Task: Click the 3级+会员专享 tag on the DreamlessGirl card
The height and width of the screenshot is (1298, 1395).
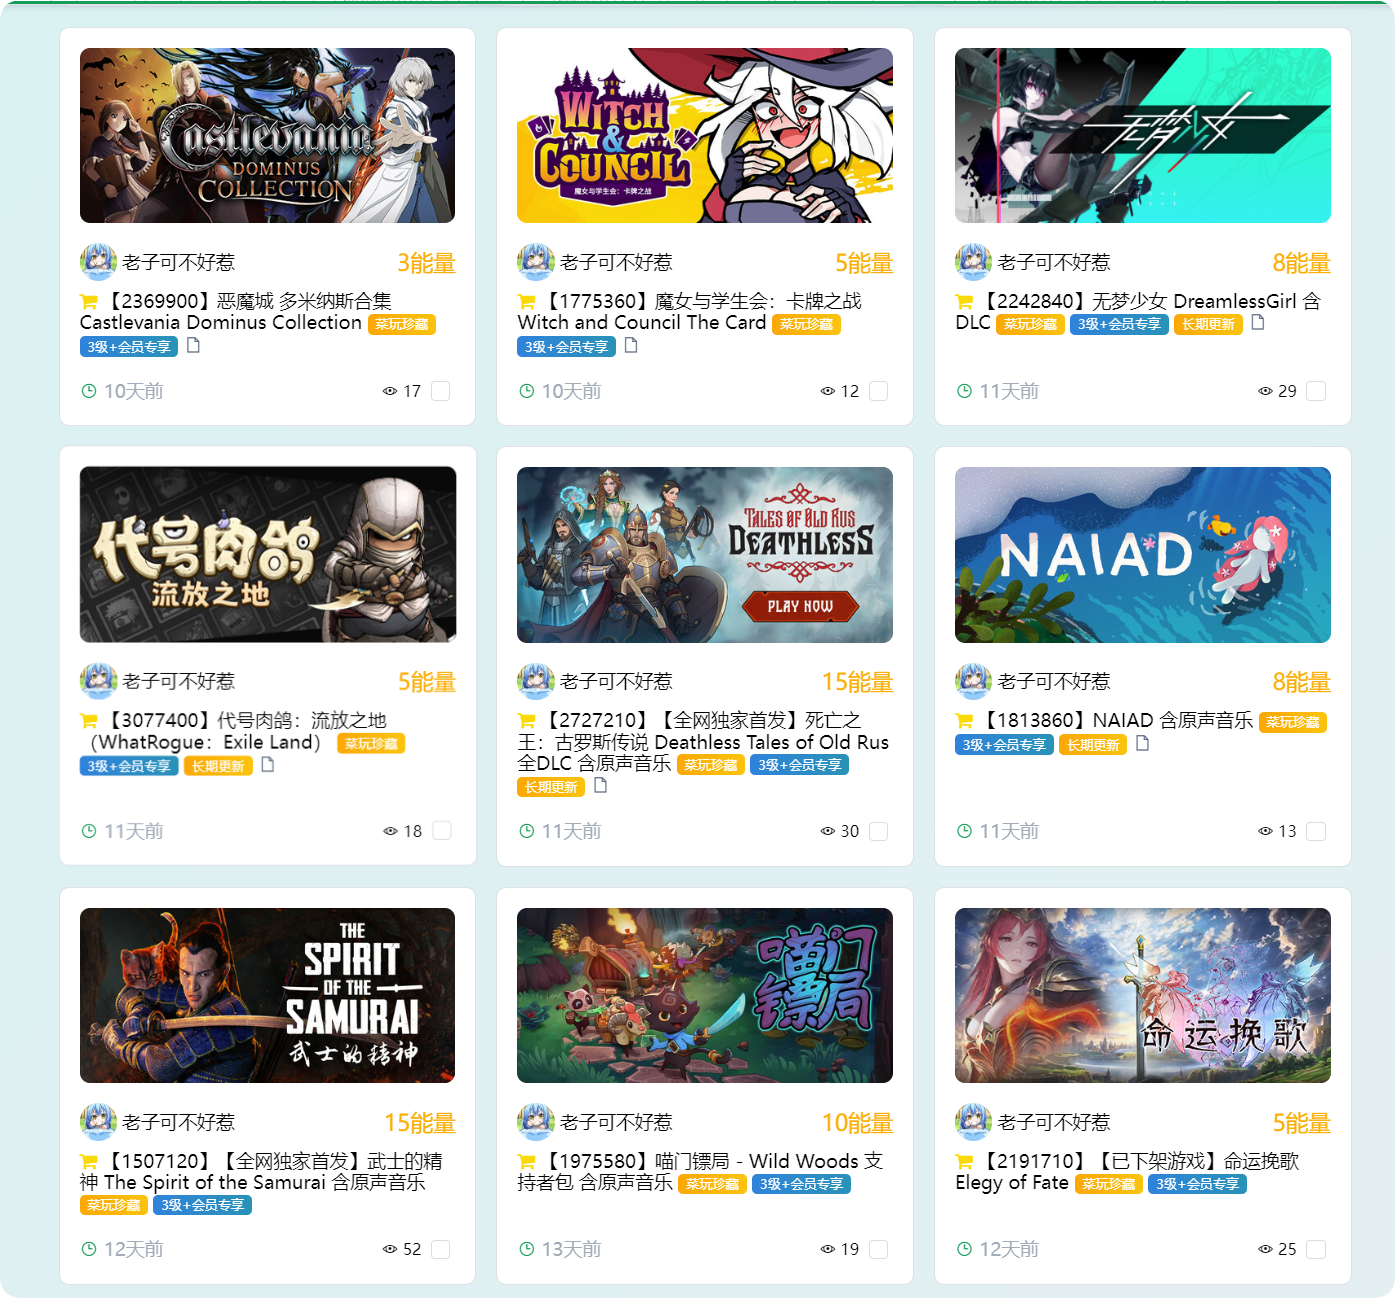Action: tap(1119, 324)
